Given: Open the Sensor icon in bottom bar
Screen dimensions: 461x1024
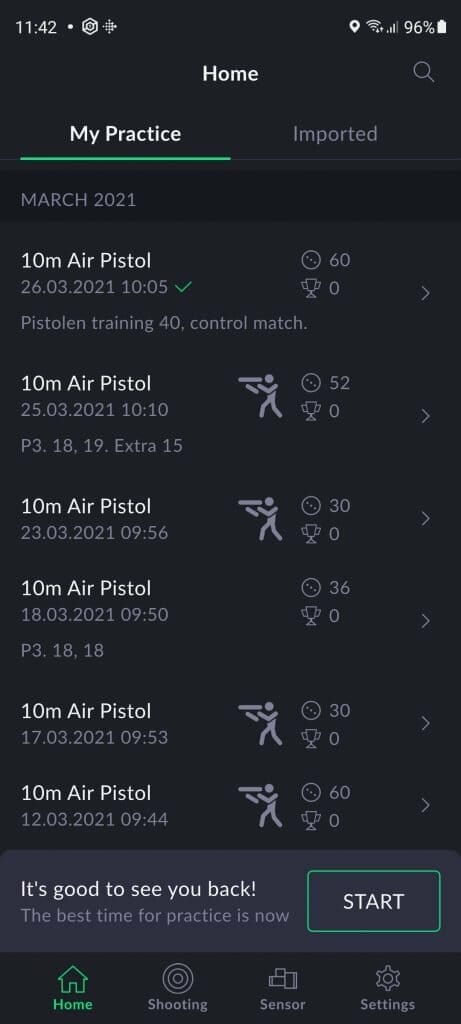Looking at the screenshot, I should [282, 979].
